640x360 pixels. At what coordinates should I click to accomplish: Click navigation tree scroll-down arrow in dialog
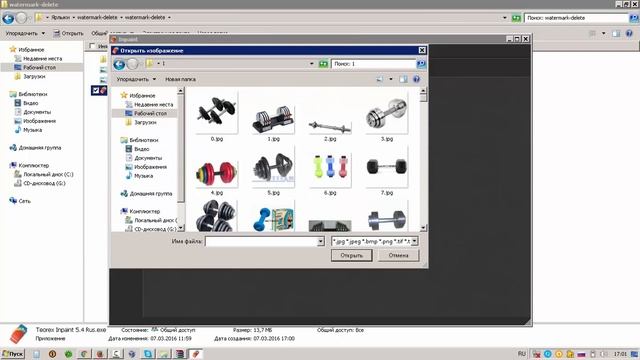[181, 228]
